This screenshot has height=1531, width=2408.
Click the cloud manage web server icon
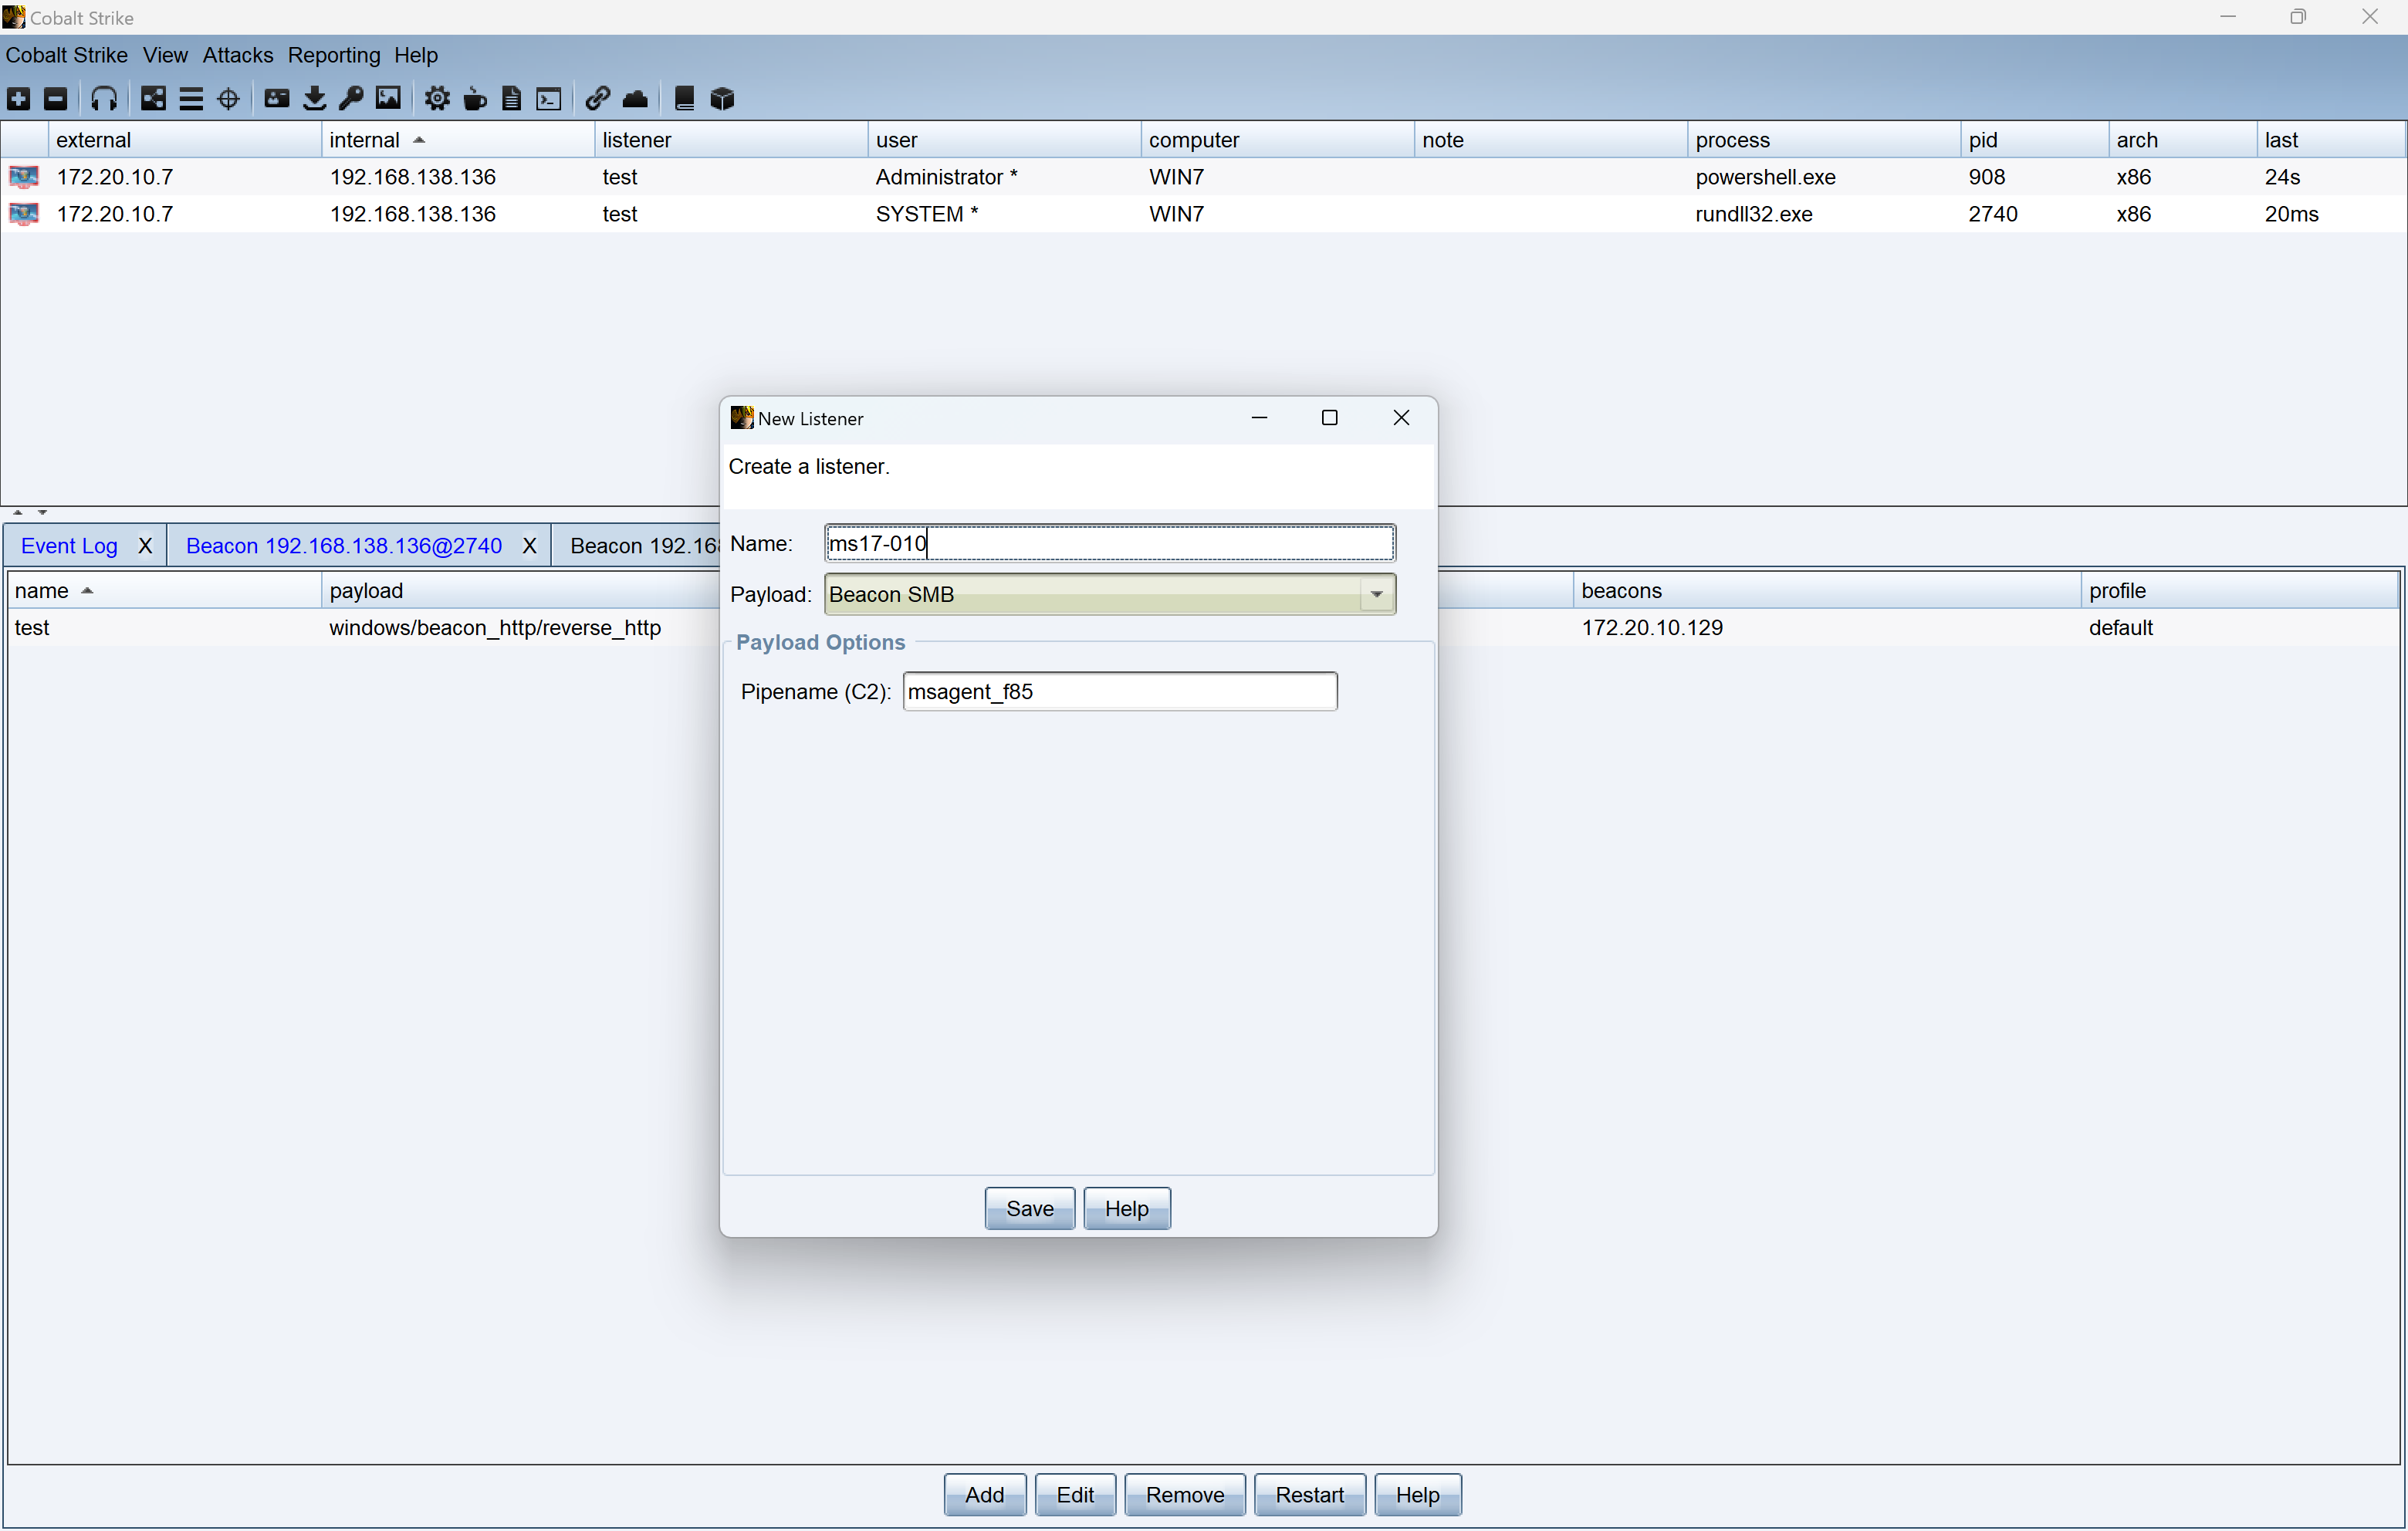[x=635, y=98]
